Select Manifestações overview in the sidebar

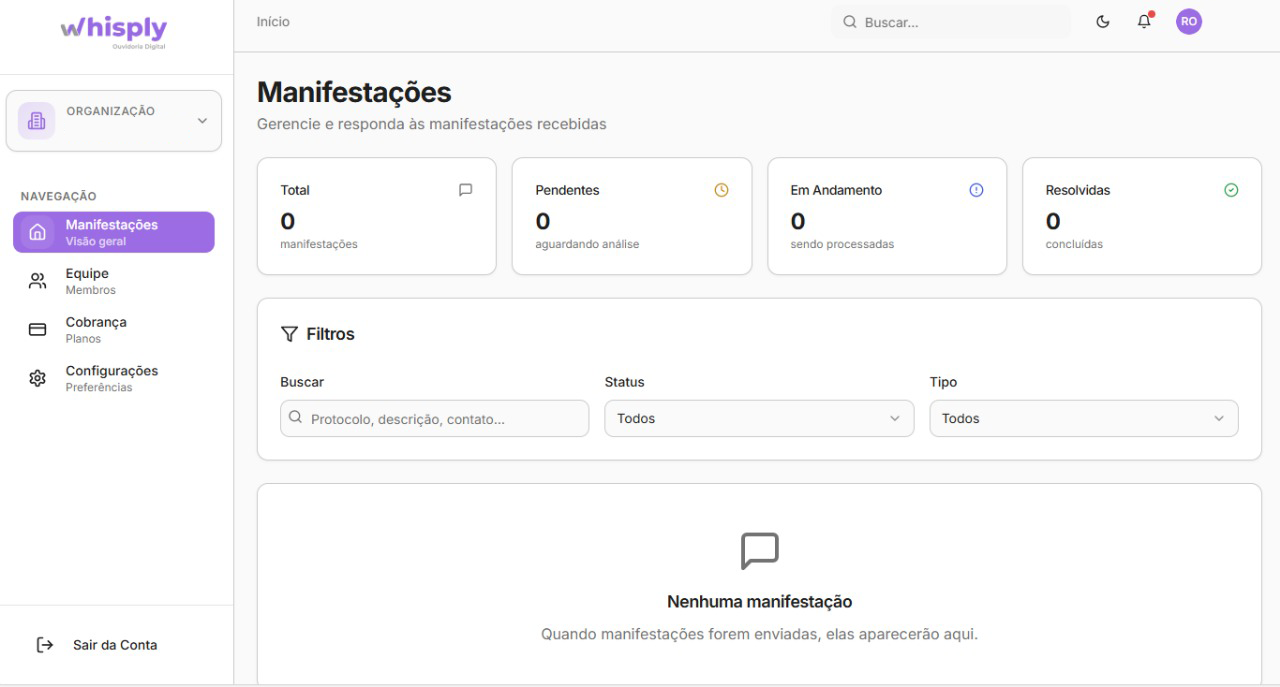click(x=113, y=232)
